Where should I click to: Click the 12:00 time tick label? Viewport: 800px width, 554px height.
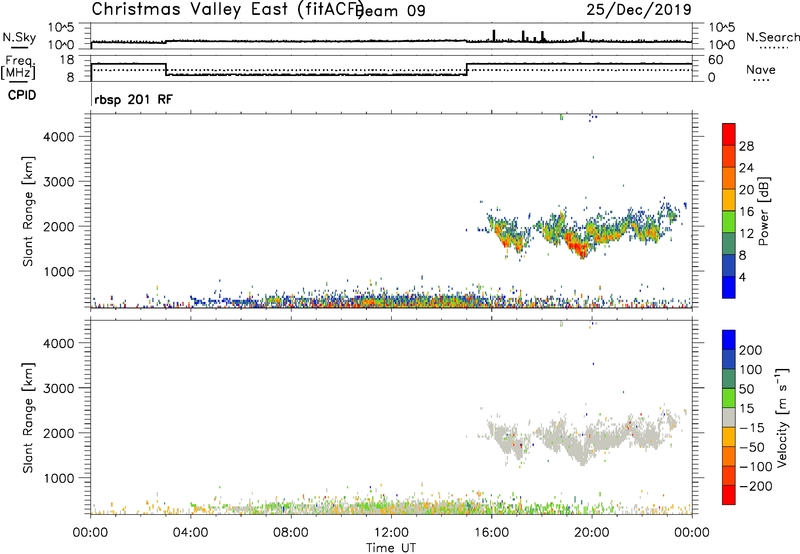pyautogui.click(x=391, y=533)
